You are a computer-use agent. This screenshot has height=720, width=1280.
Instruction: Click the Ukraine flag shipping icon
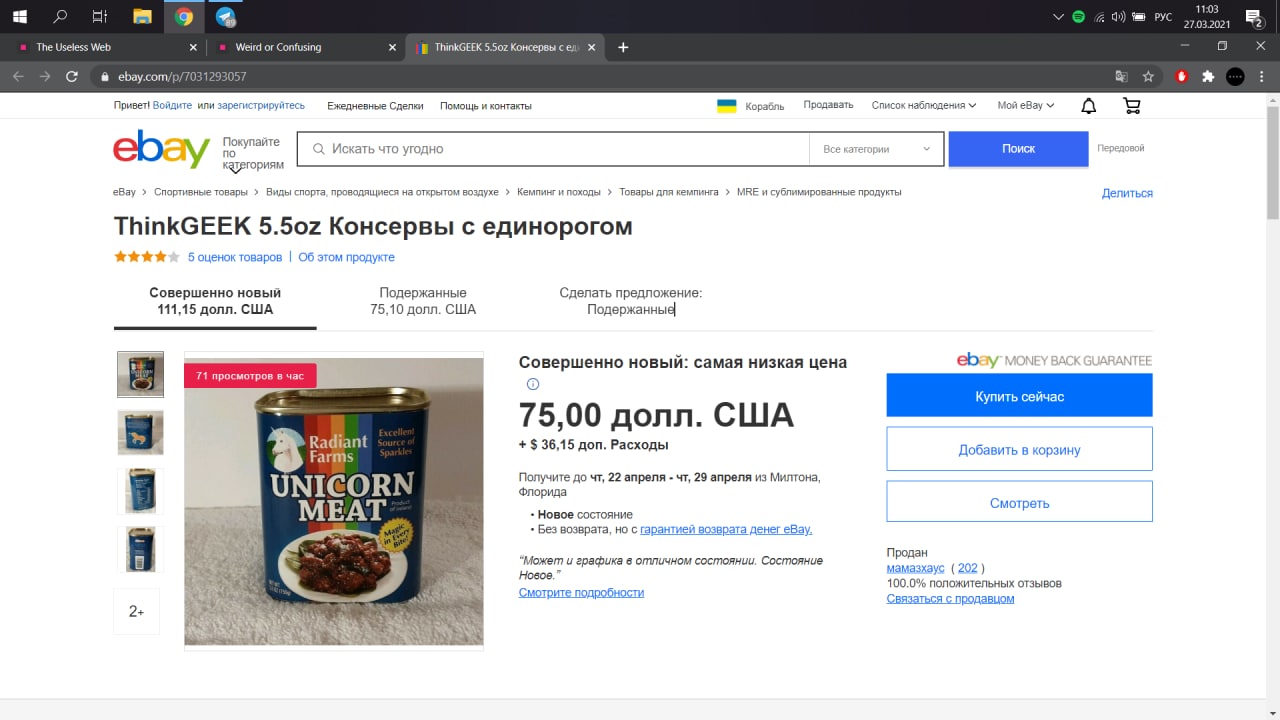(727, 106)
